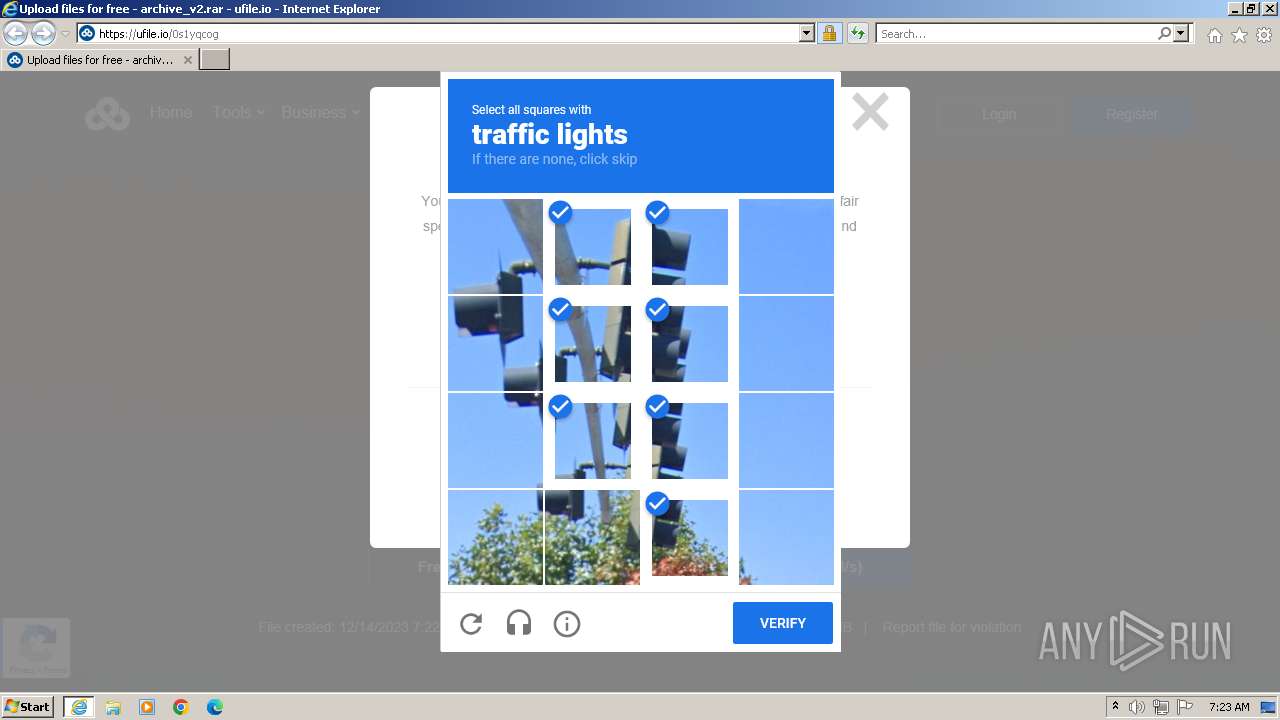
Task: Click the refresh page icon
Action: [x=857, y=34]
